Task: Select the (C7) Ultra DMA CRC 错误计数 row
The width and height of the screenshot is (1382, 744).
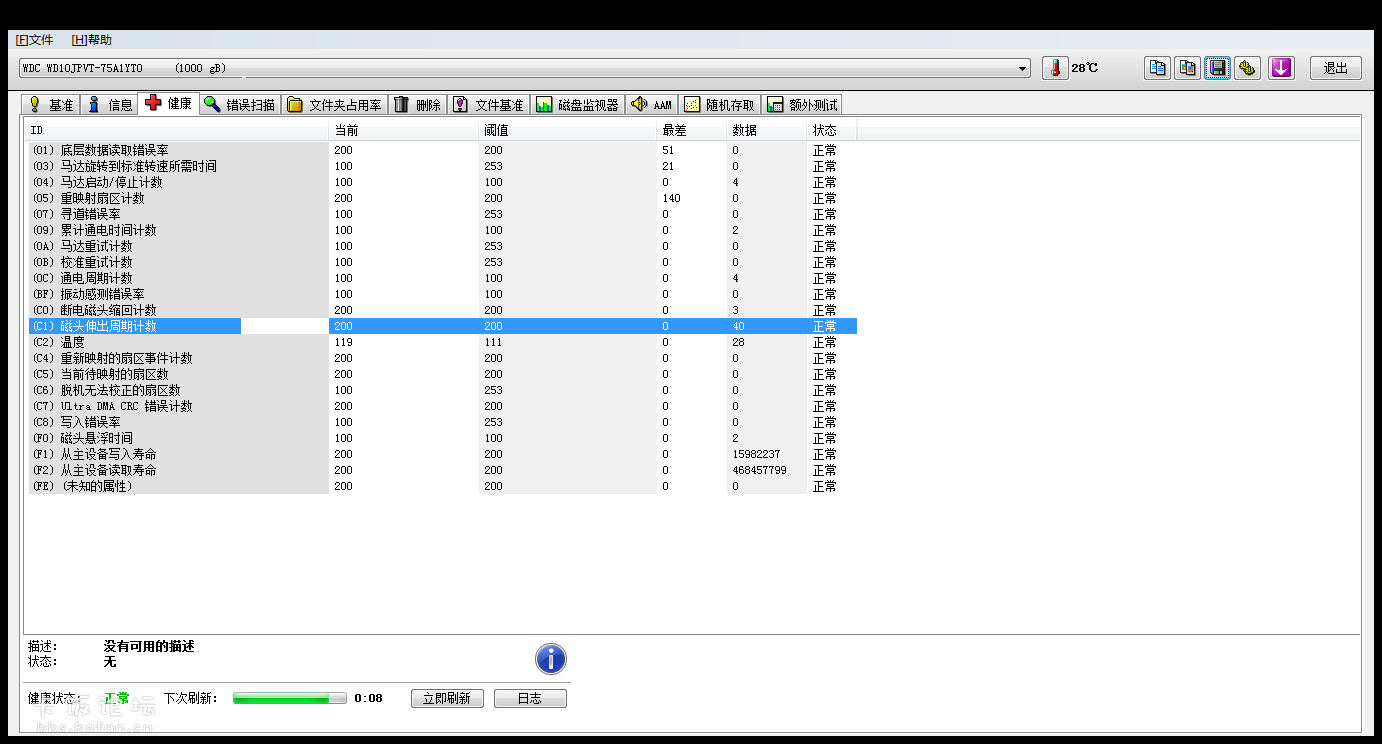Action: (x=442, y=406)
